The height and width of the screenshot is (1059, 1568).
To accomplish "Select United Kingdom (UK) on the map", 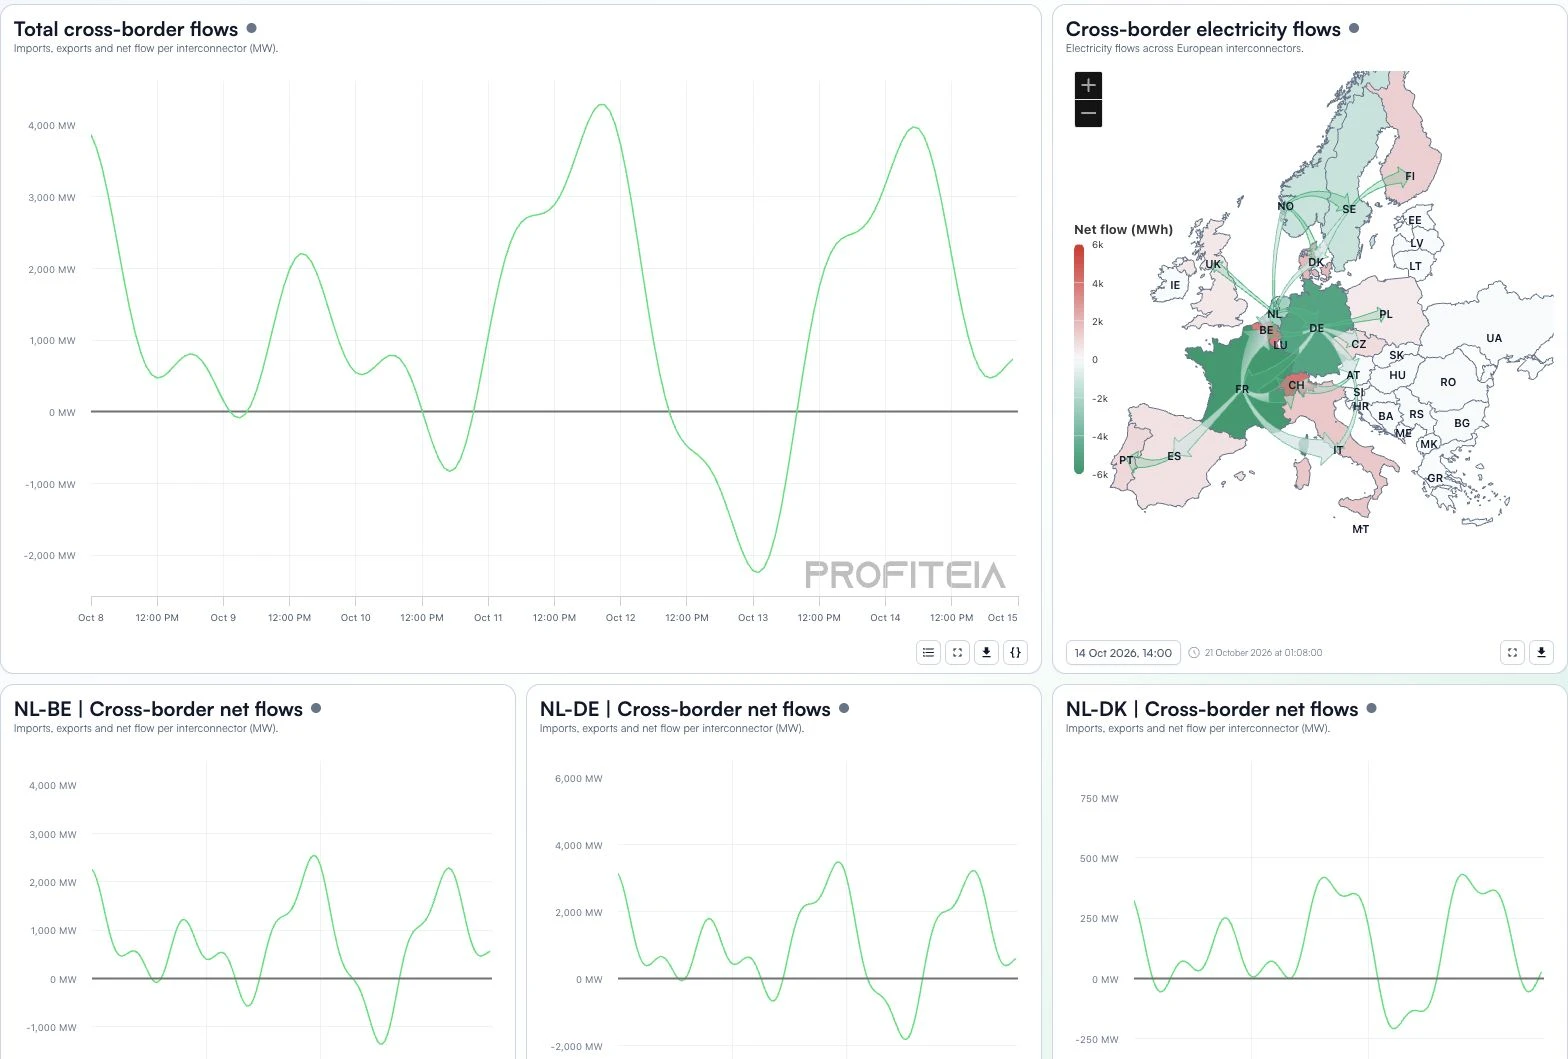I will point(1213,265).
